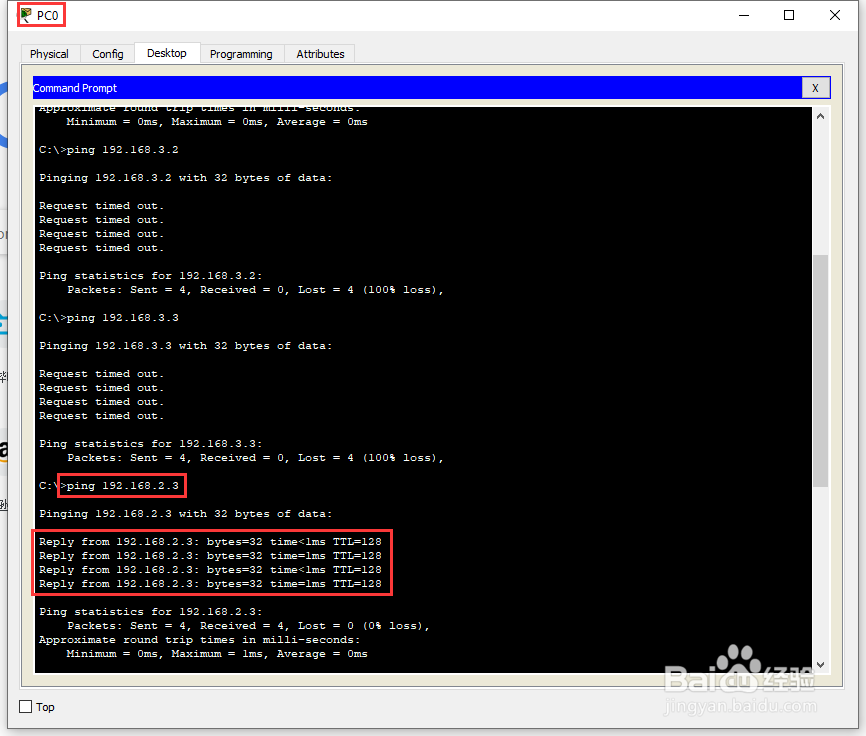Image resolution: width=866 pixels, height=736 pixels.
Task: Click the vertical scrollbar thumb
Action: click(x=820, y=371)
